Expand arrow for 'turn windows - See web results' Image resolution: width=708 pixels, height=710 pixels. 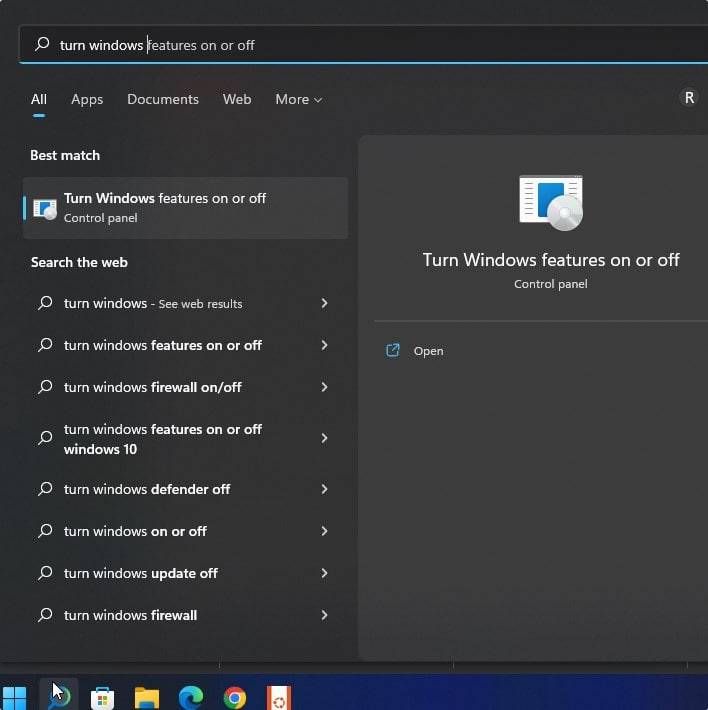pyautogui.click(x=324, y=303)
